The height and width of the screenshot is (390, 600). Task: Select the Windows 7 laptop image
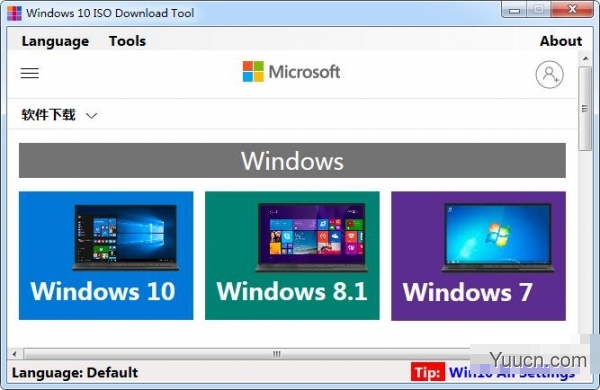click(497, 238)
